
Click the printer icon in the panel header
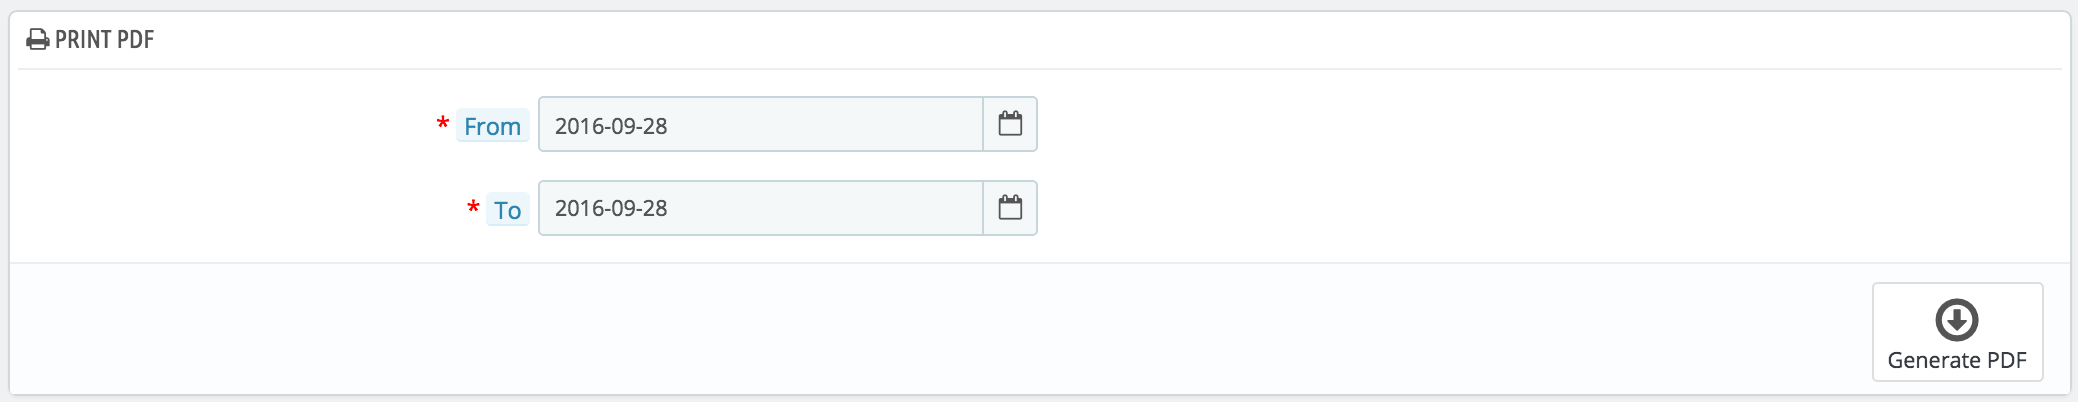[x=37, y=40]
